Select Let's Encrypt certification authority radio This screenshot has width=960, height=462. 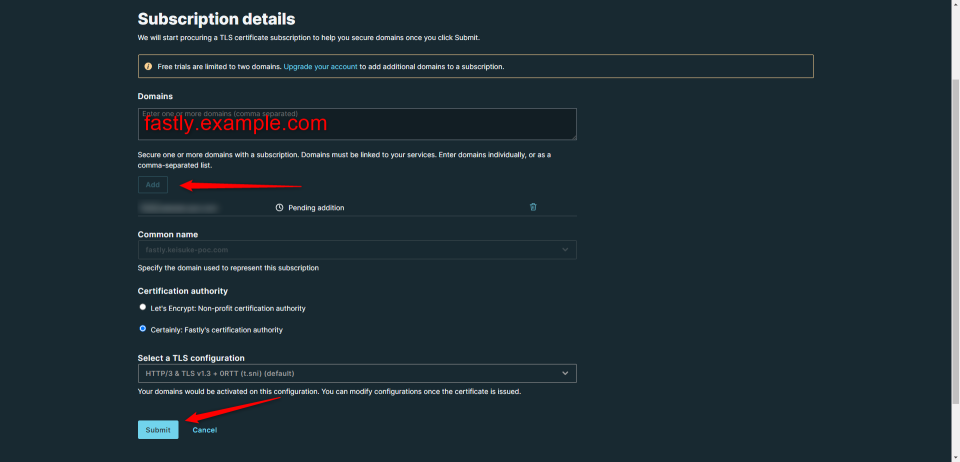coord(143,308)
